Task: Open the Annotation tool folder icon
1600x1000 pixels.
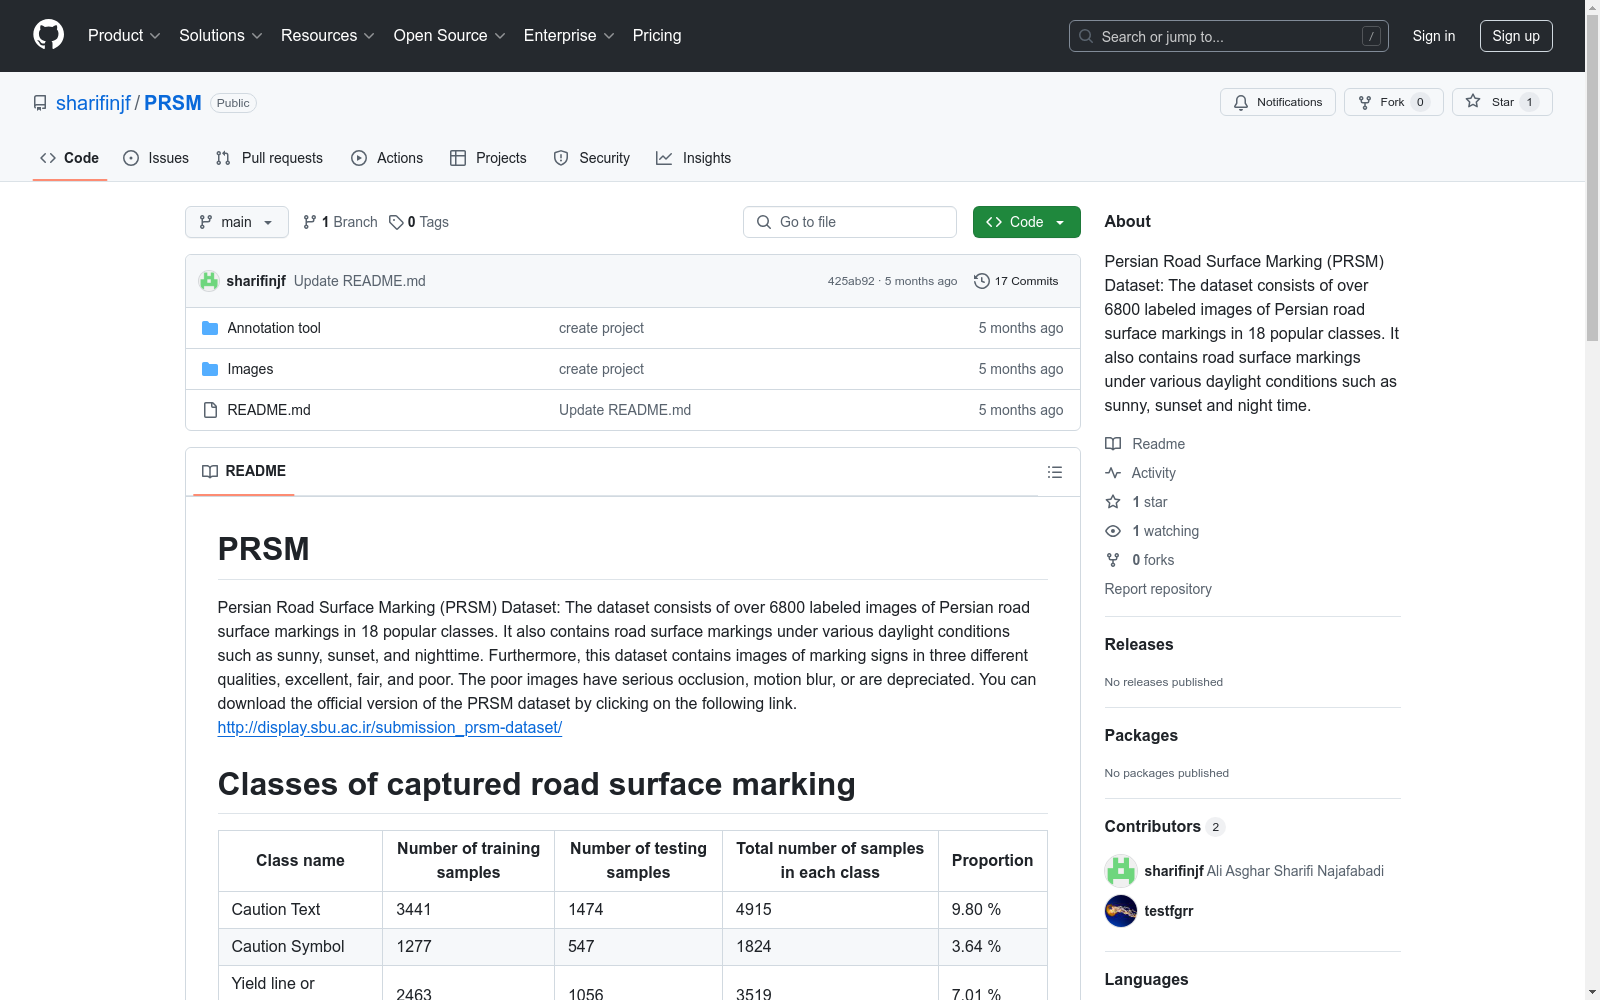Action: [210, 328]
